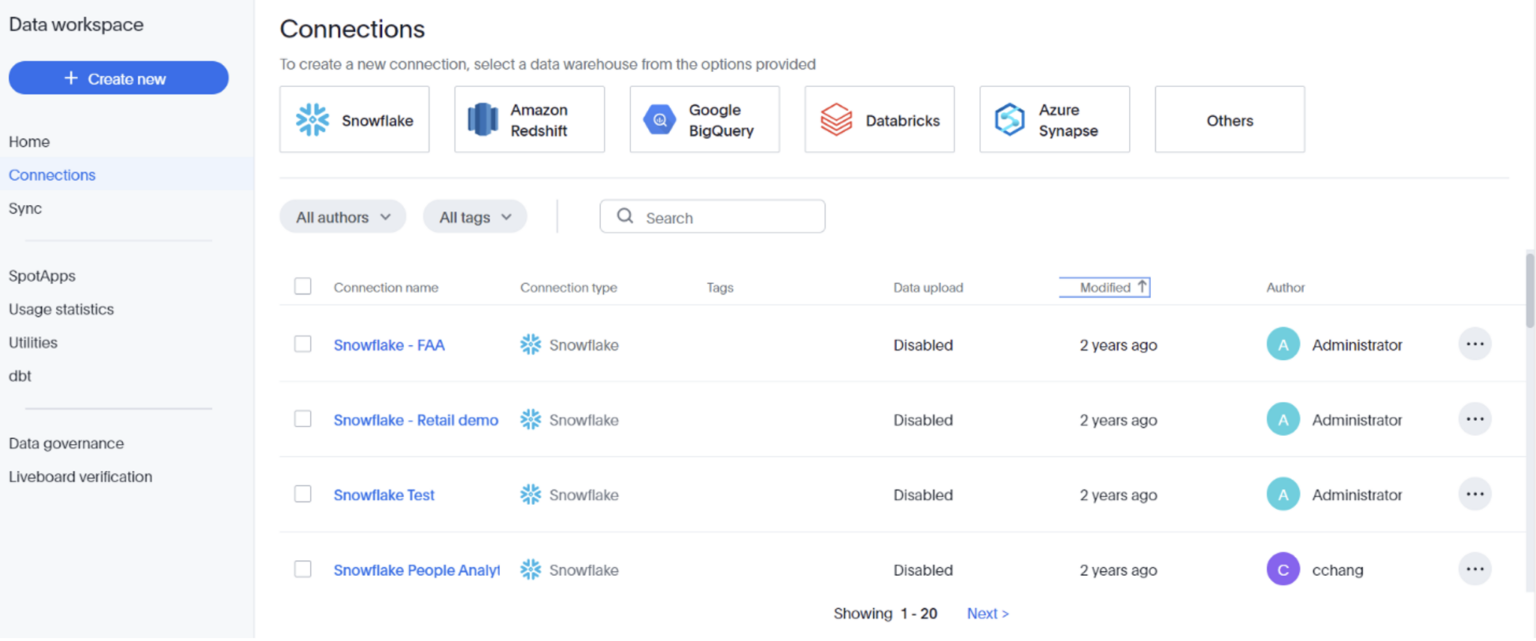Open Usage statistics from the sidebar

coord(63,309)
